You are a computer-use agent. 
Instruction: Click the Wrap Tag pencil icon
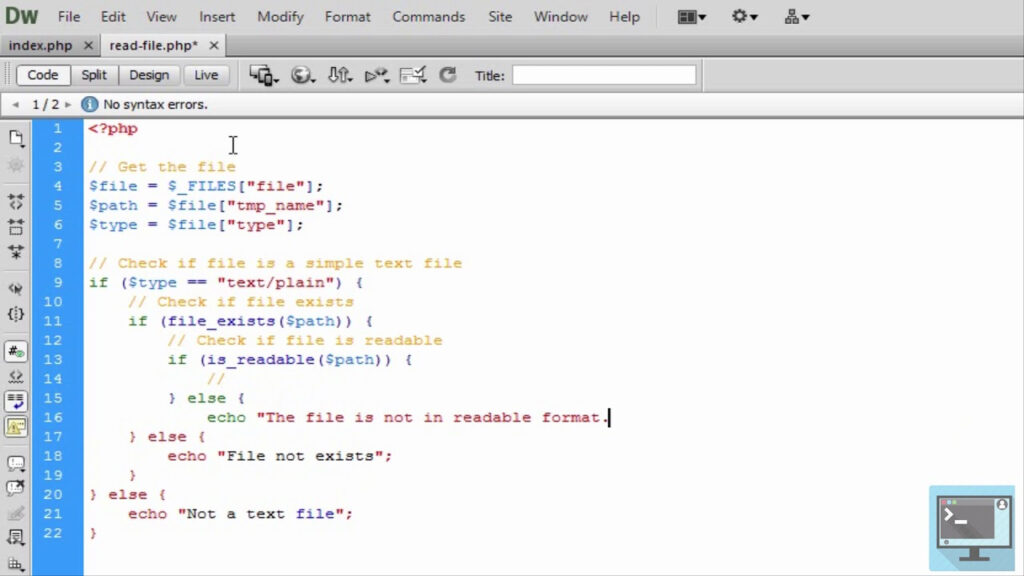click(16, 513)
